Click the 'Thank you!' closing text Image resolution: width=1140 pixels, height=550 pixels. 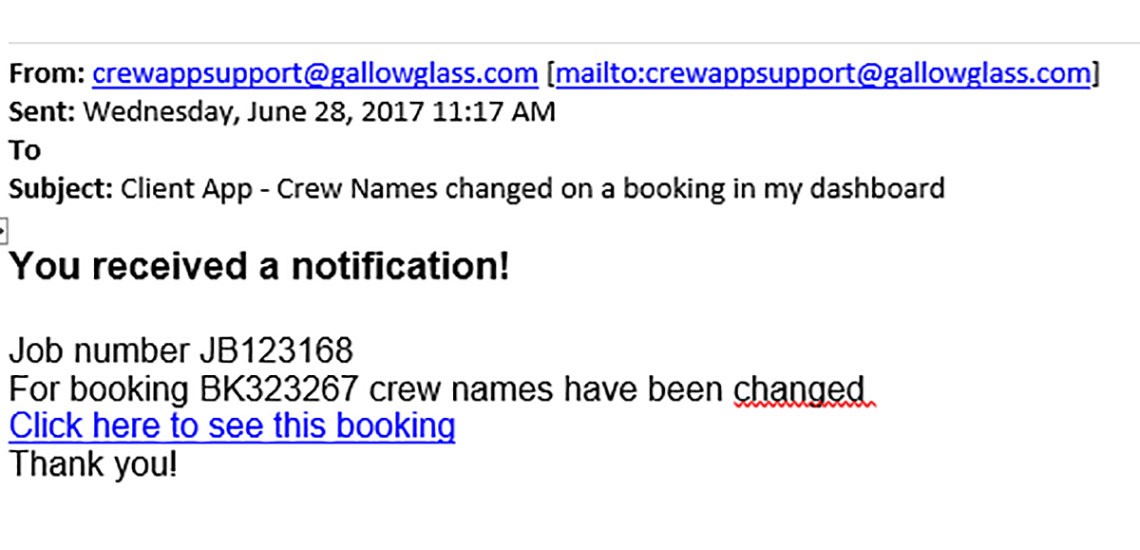click(93, 464)
